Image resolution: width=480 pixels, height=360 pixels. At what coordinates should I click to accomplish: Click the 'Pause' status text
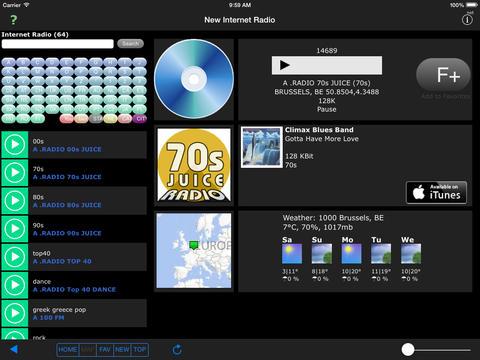327,109
